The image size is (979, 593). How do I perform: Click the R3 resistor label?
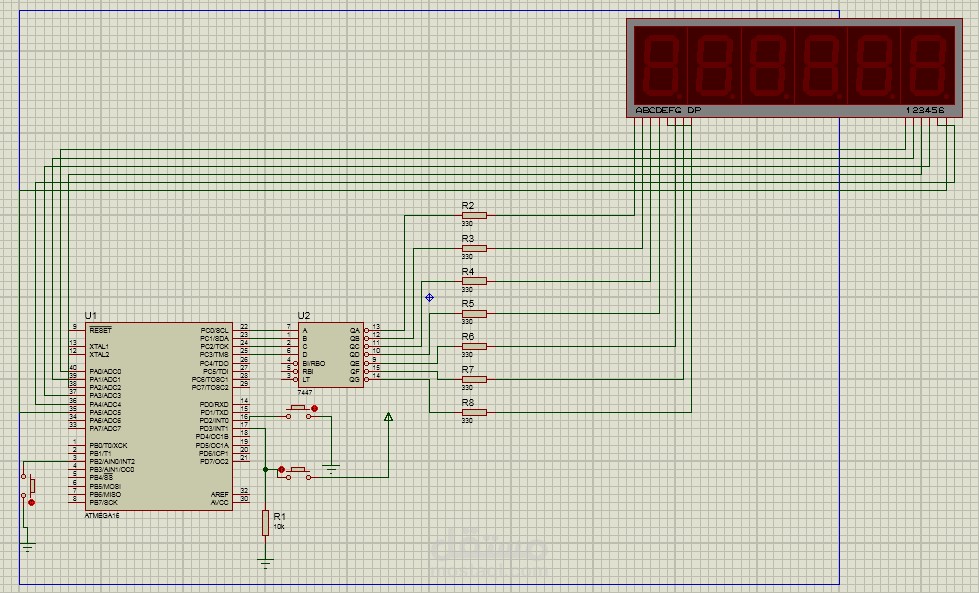click(468, 238)
